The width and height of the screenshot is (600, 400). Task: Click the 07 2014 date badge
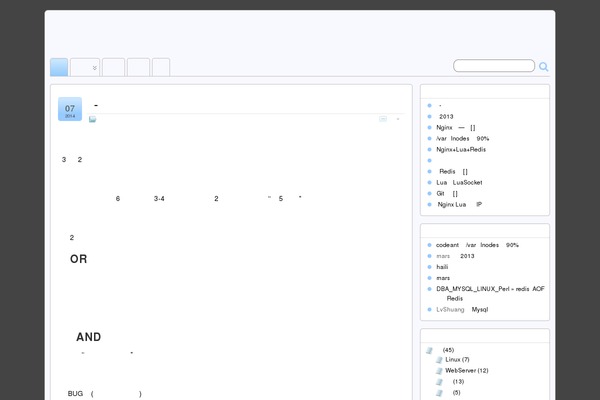tap(70, 109)
